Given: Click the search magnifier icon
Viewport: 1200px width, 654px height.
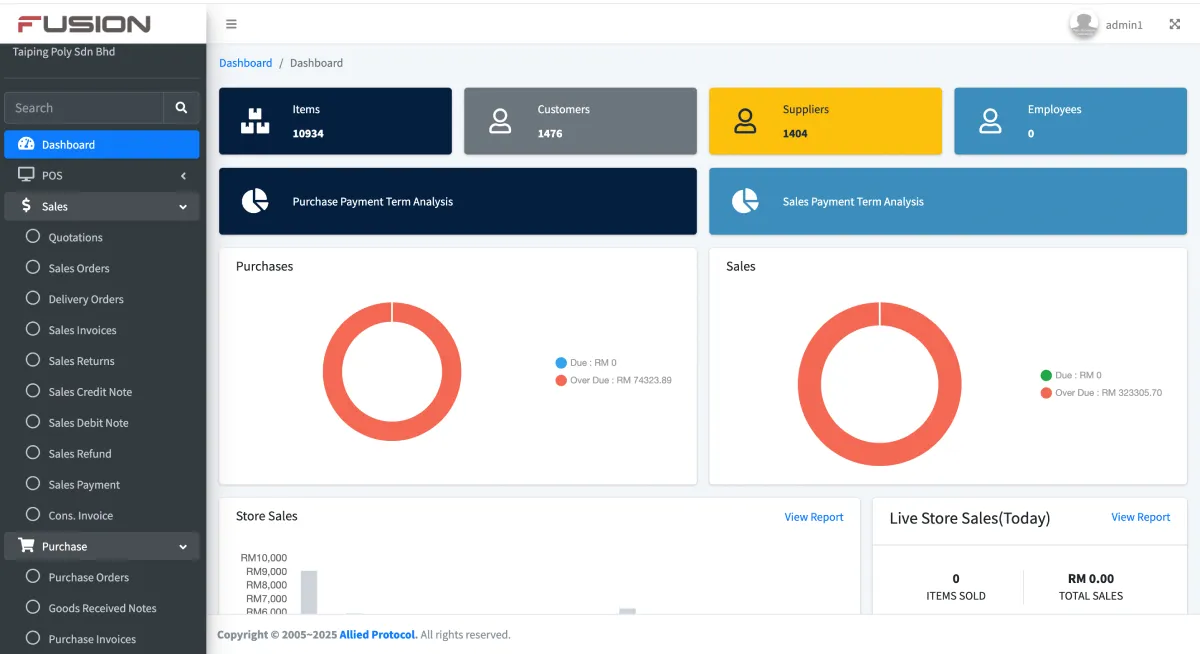Looking at the screenshot, I should pos(180,107).
